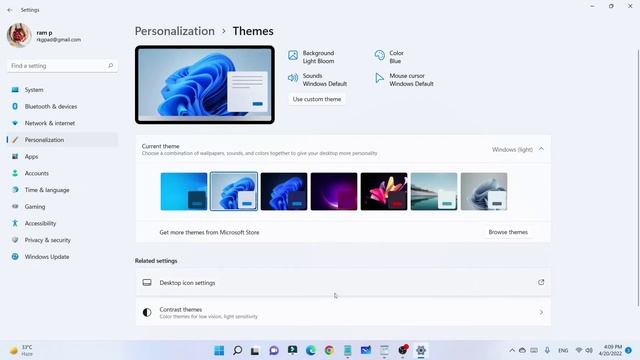Image resolution: width=640 pixels, height=360 pixels.
Task: Open the clock showing 4:09 PM
Action: click(x=611, y=350)
